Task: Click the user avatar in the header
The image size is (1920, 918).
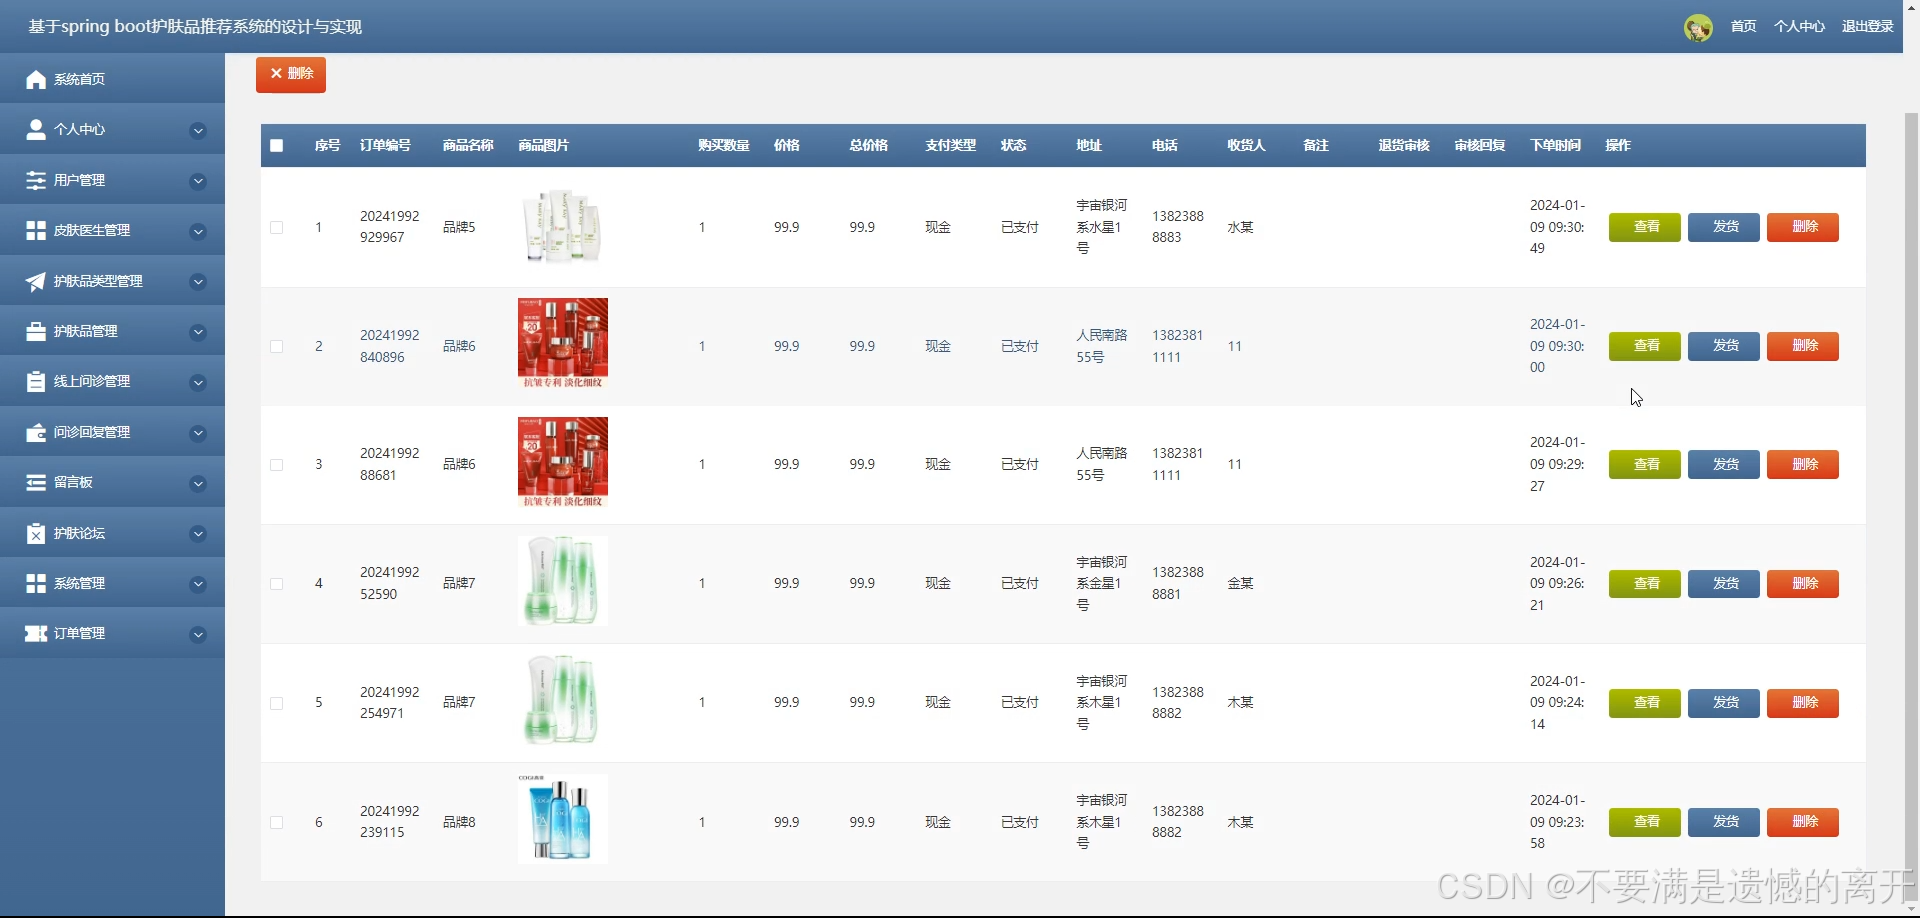Action: [x=1698, y=27]
